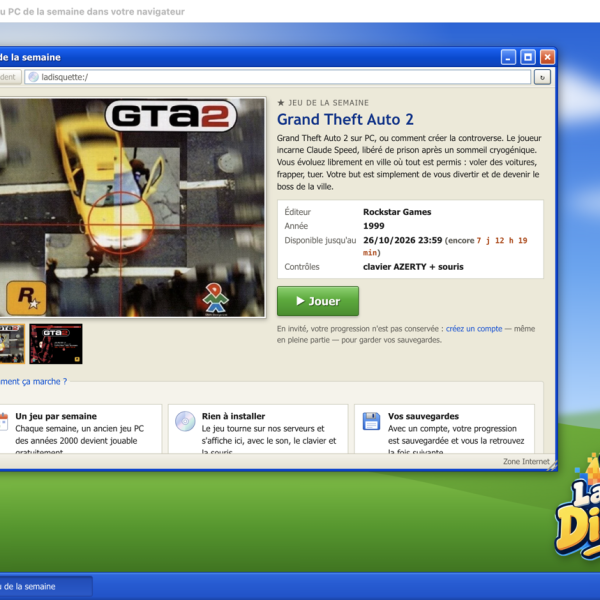600x600 pixels.
Task: Reload page with the refresh icon button
Action: pyautogui.click(x=542, y=77)
